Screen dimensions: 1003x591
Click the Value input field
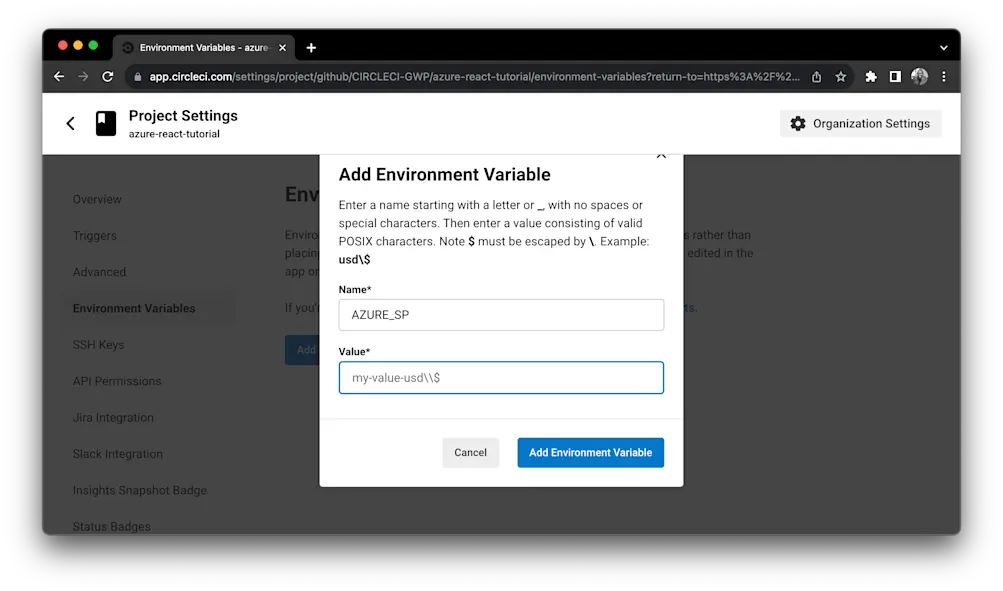pos(500,377)
